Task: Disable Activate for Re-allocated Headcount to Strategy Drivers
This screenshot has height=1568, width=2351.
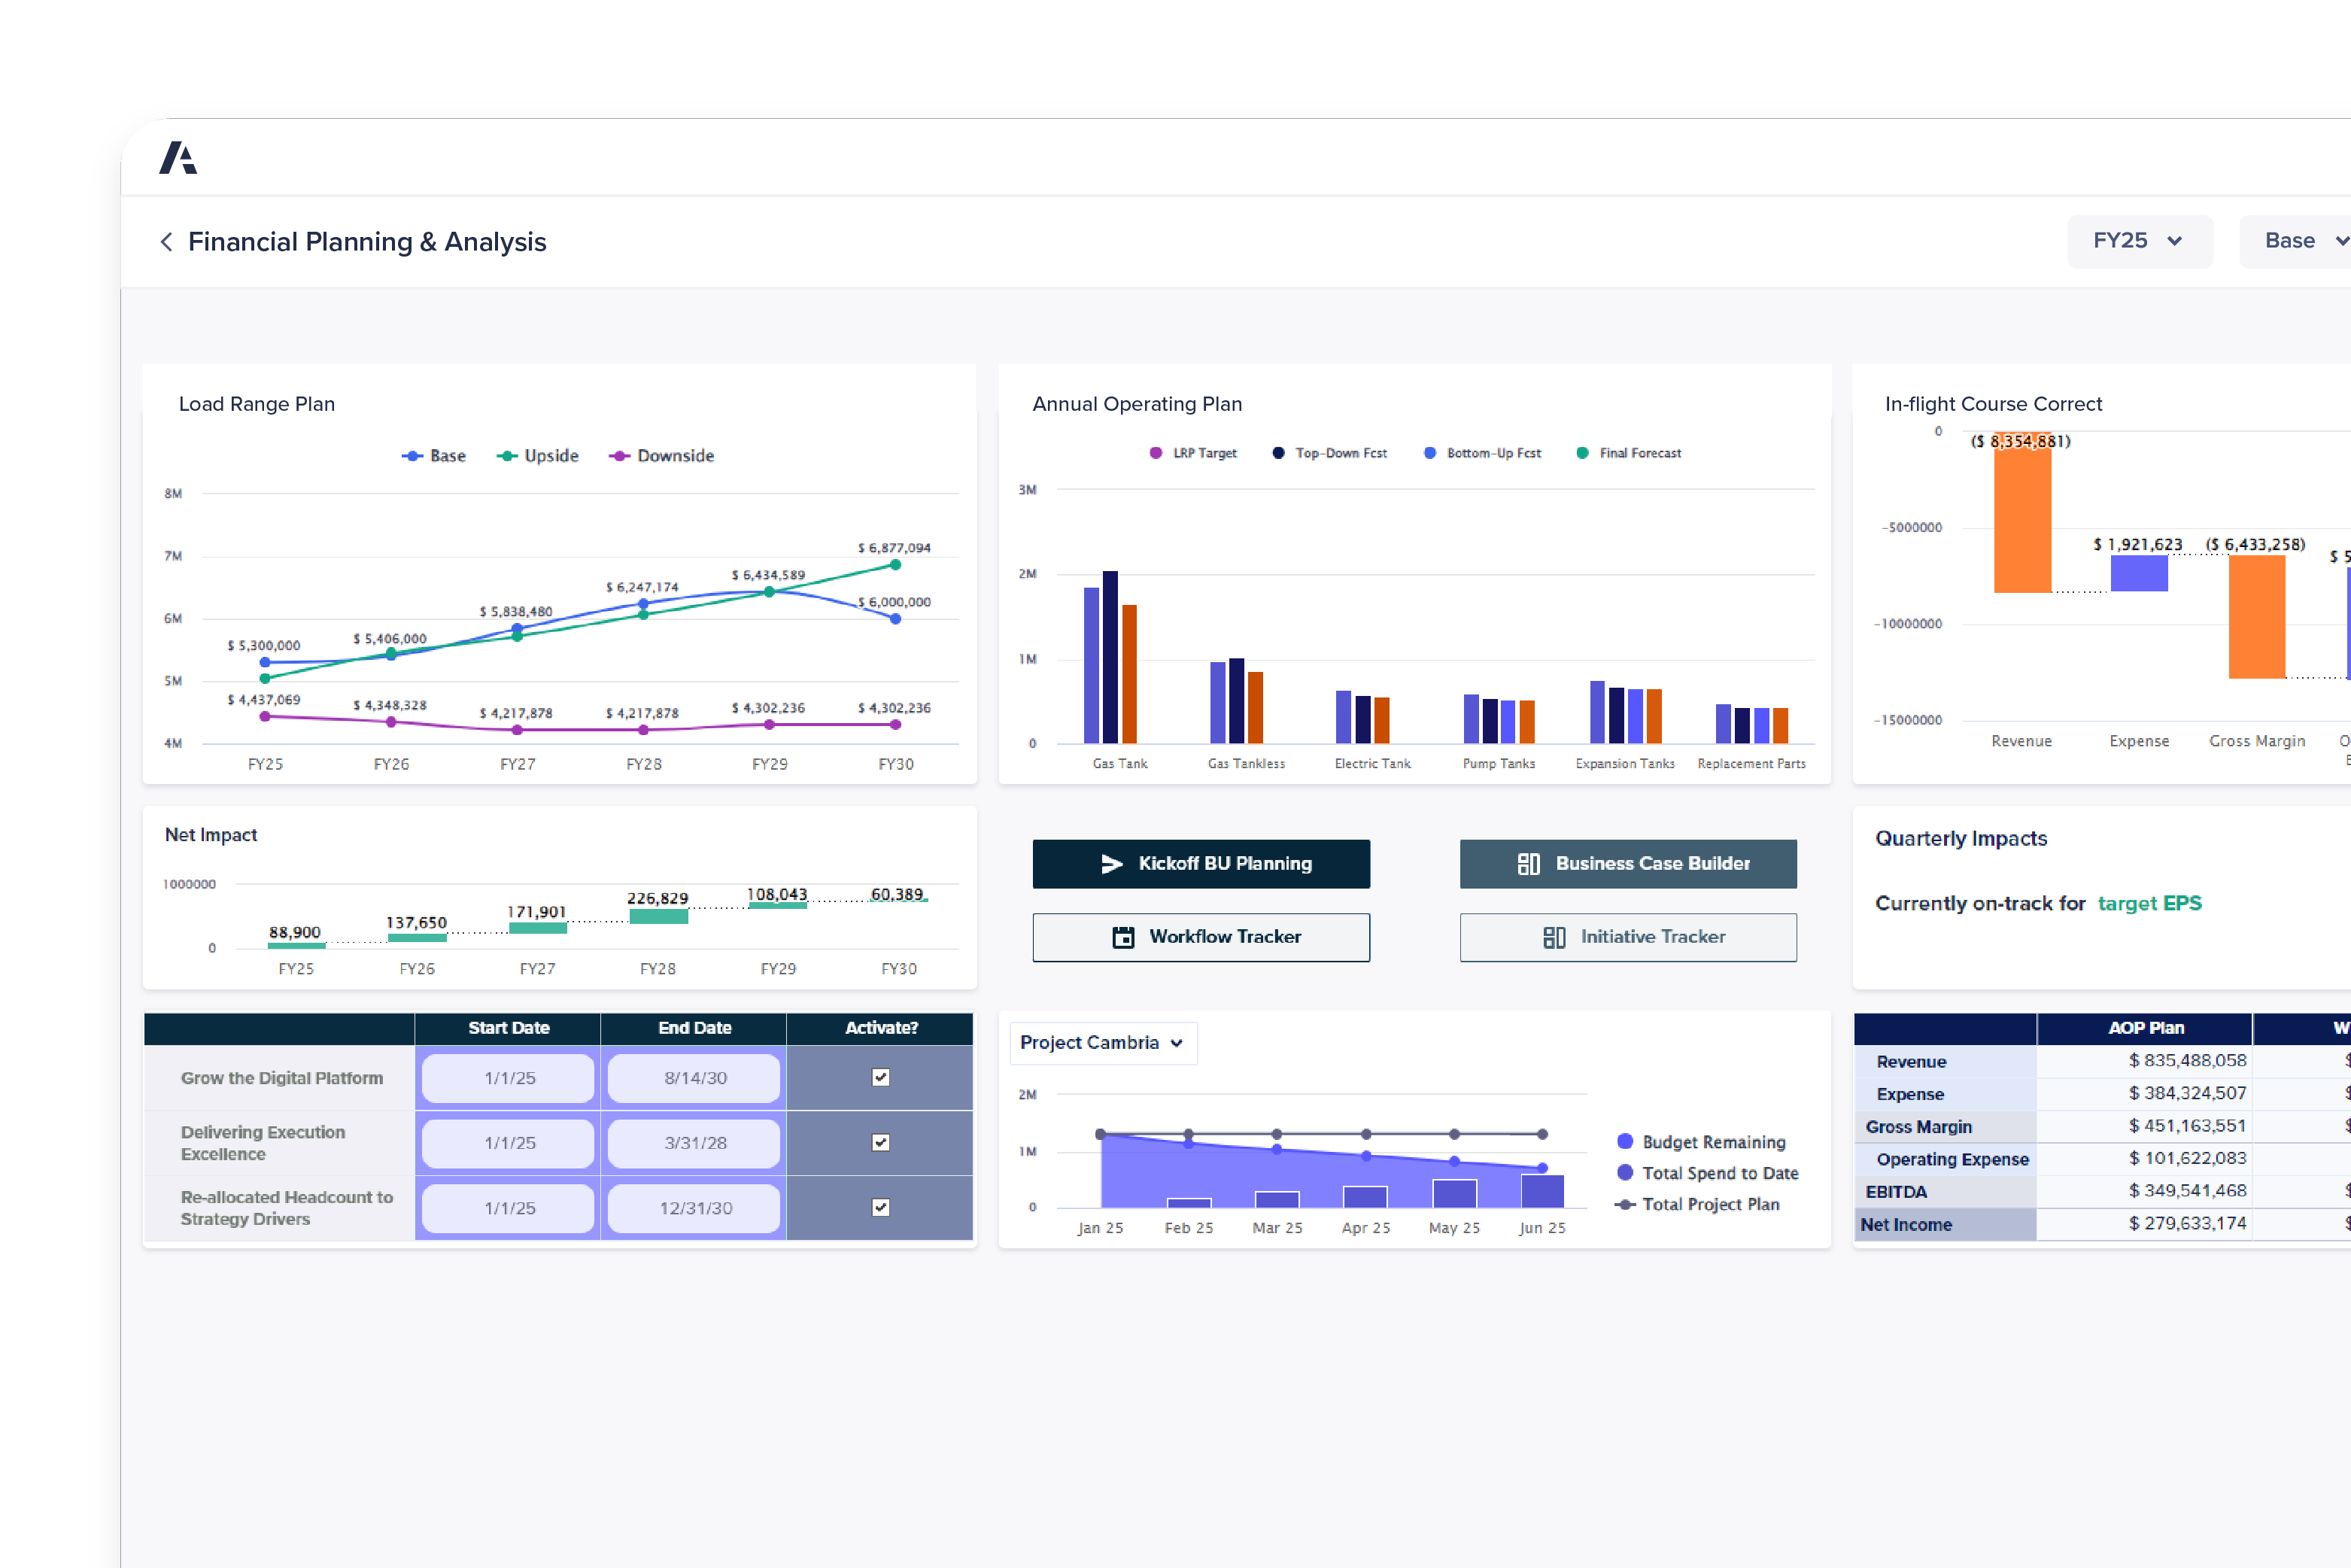Action: (x=880, y=1208)
